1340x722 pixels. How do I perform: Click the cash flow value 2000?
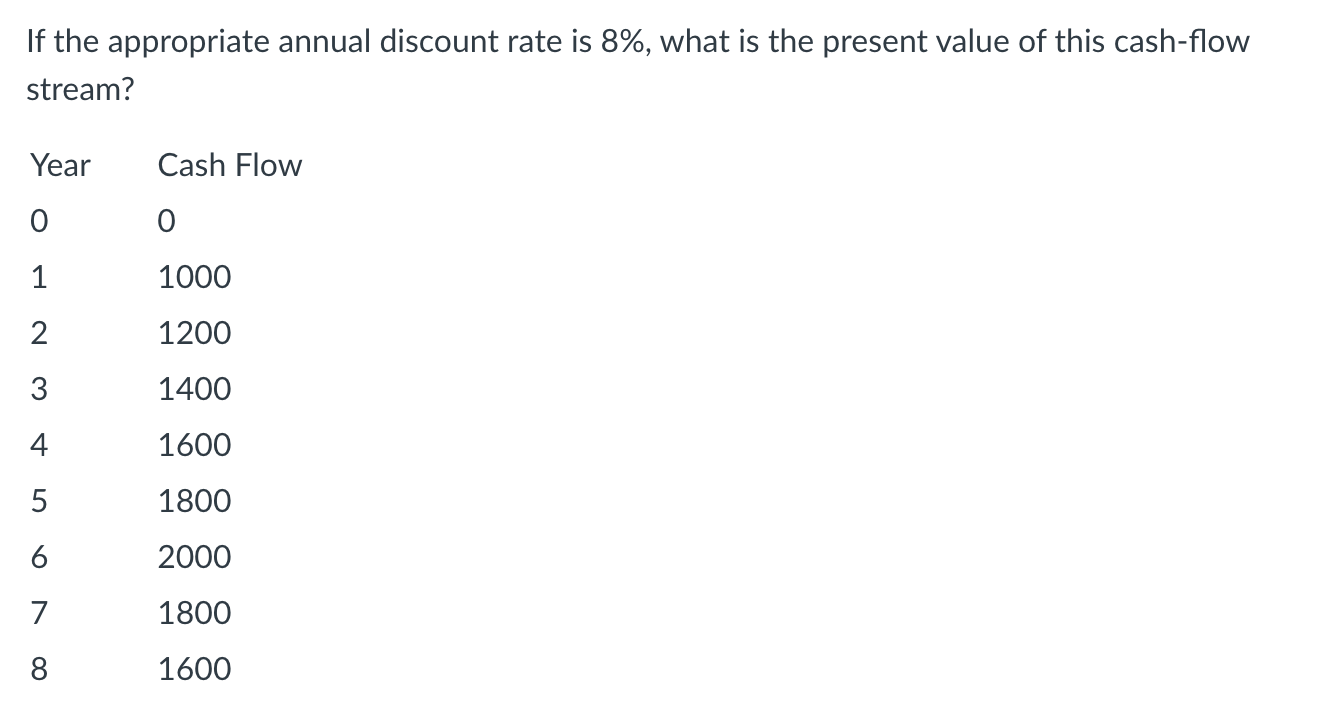point(194,557)
